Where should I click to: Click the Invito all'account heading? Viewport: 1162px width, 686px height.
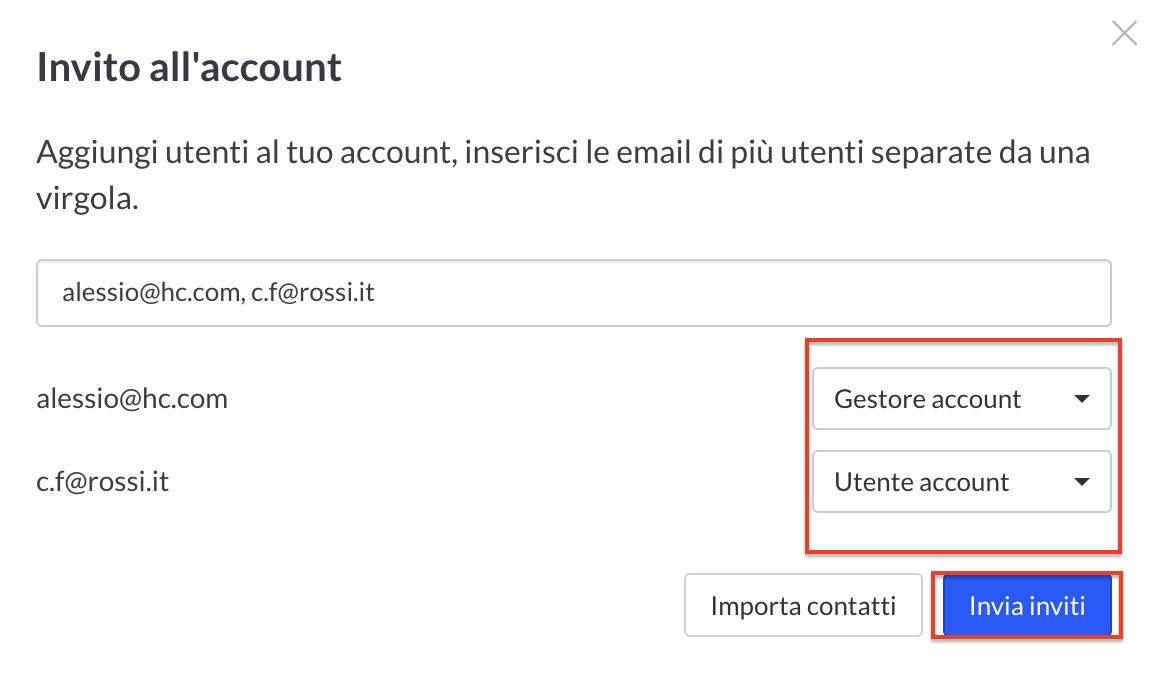189,67
